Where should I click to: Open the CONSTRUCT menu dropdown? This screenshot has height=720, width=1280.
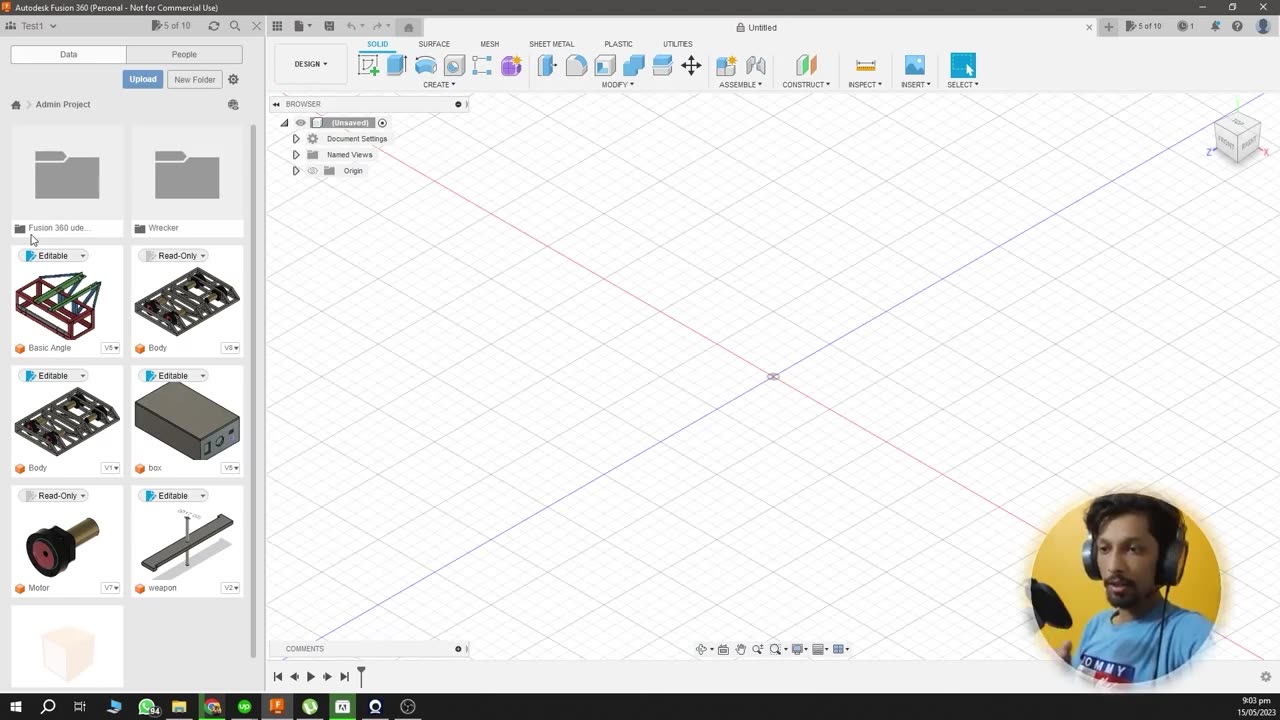pos(806,85)
